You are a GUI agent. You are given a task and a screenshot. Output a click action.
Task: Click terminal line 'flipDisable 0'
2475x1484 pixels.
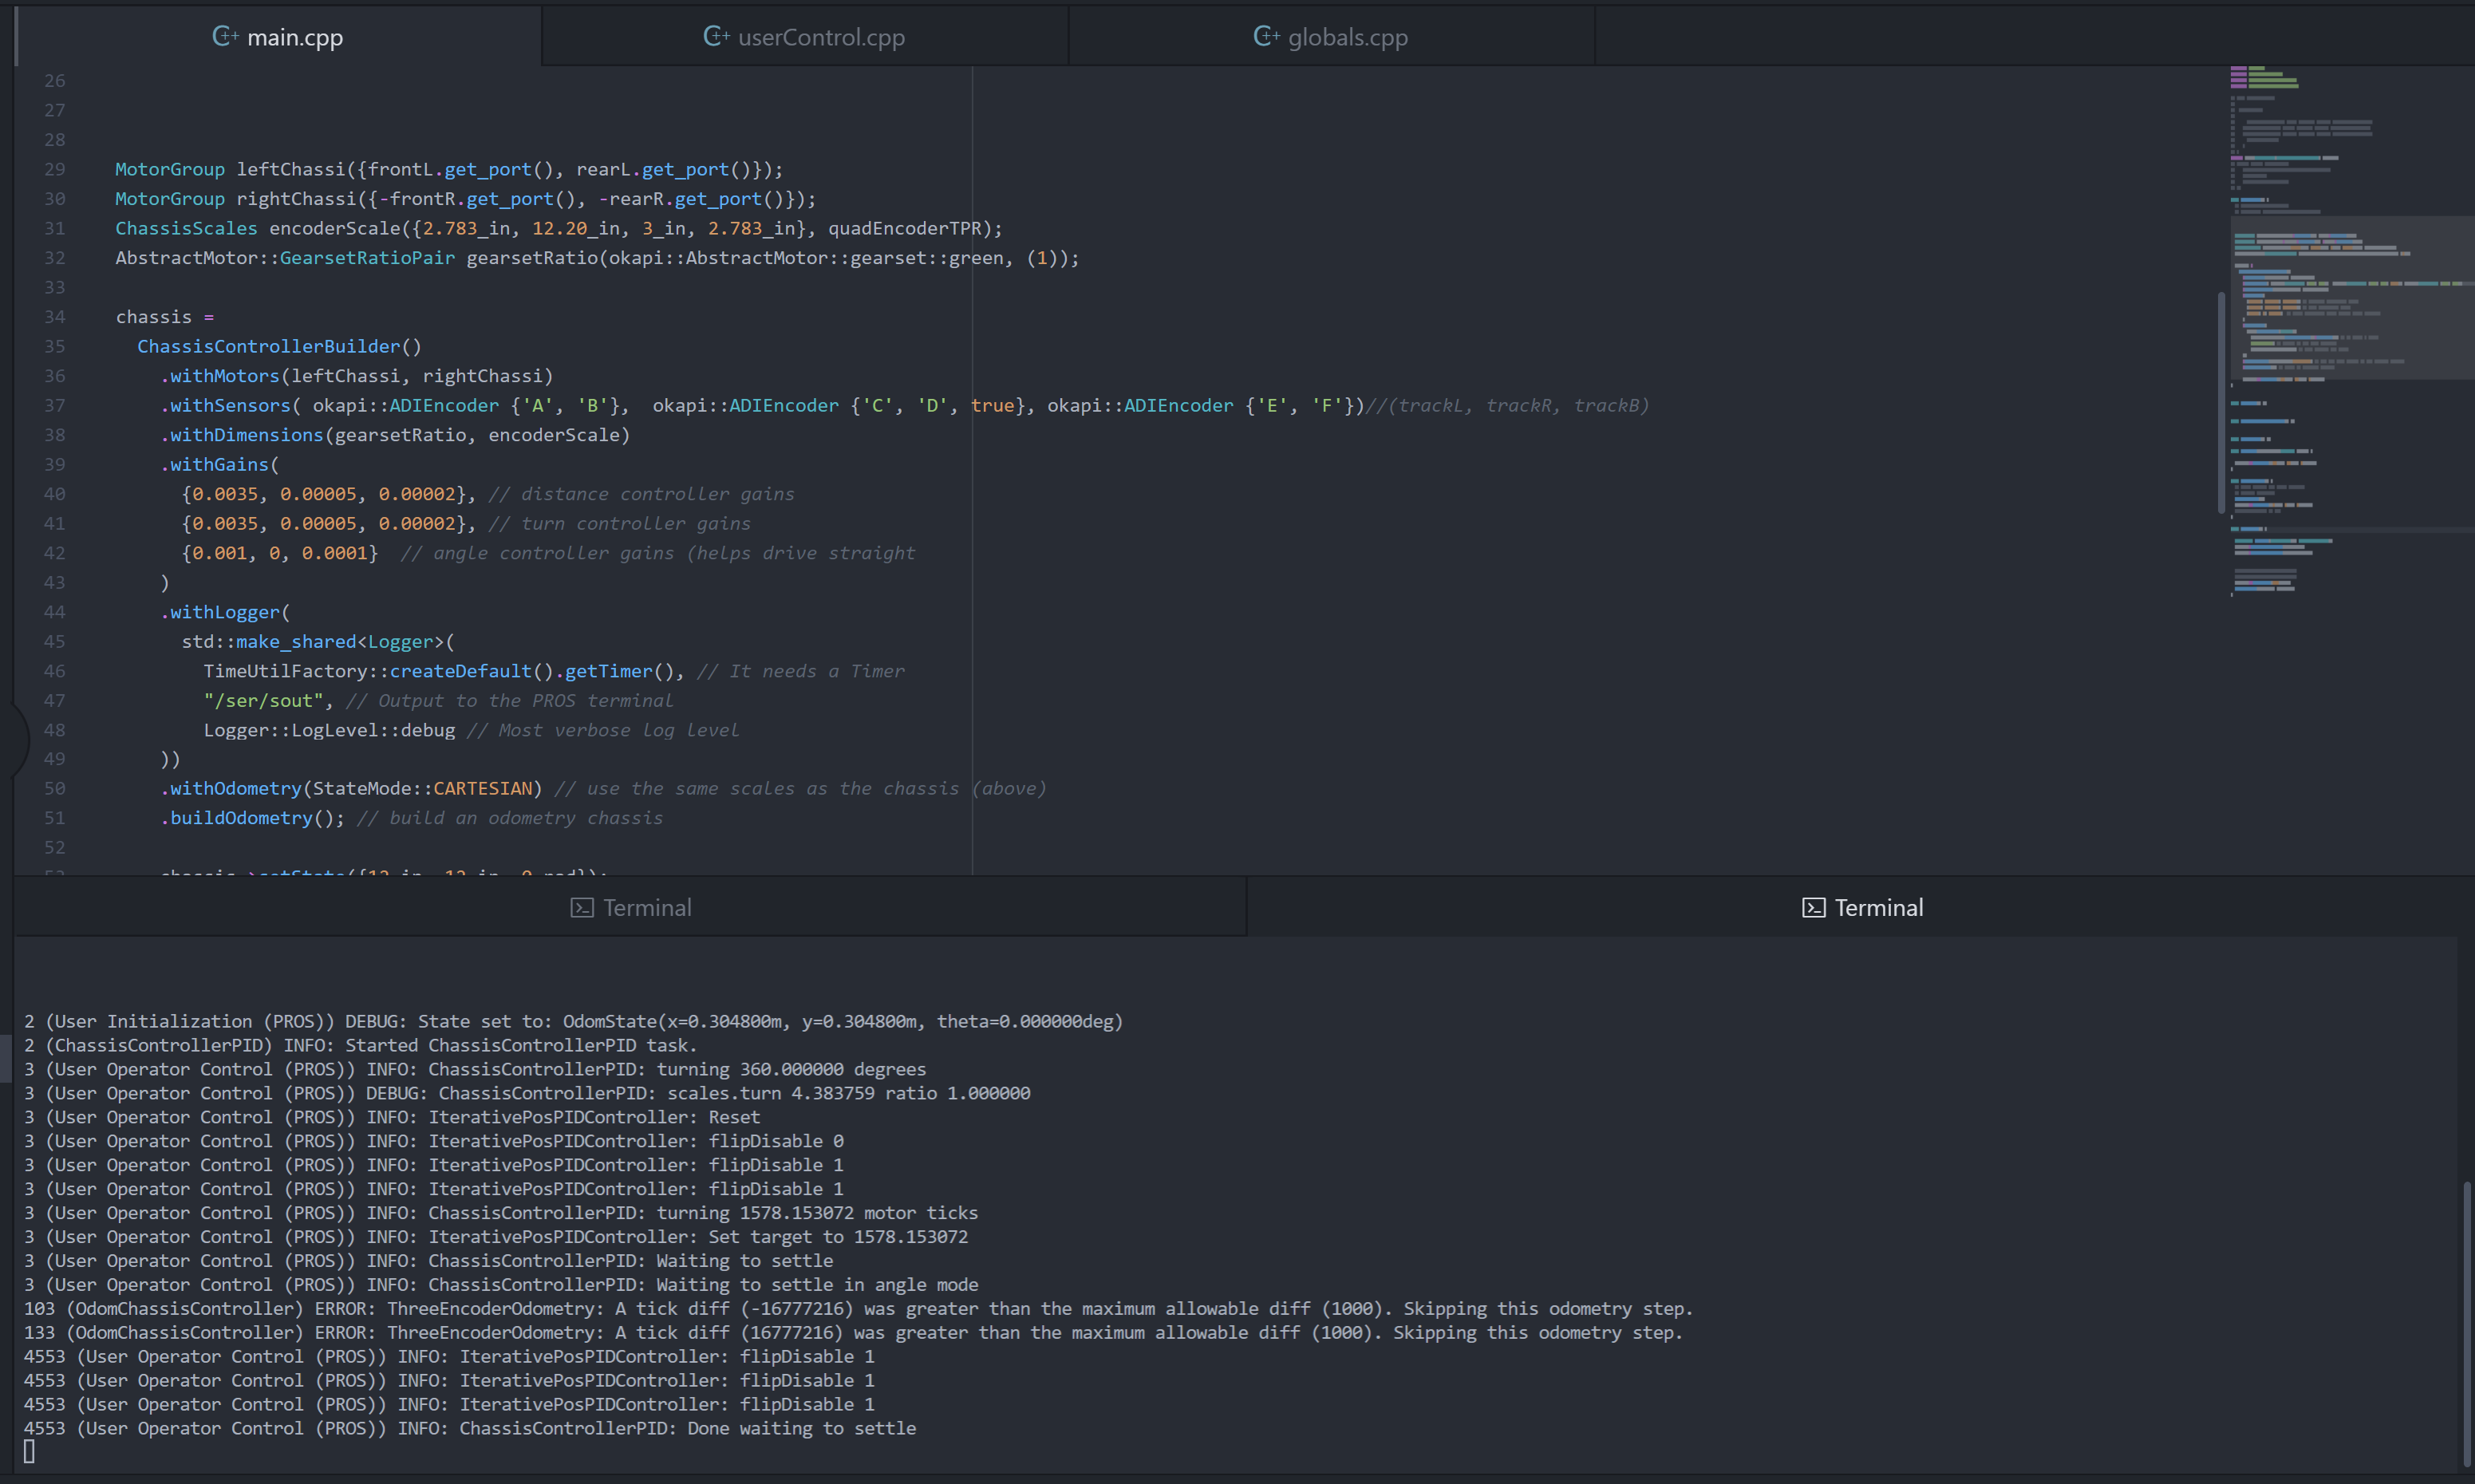434,1141
